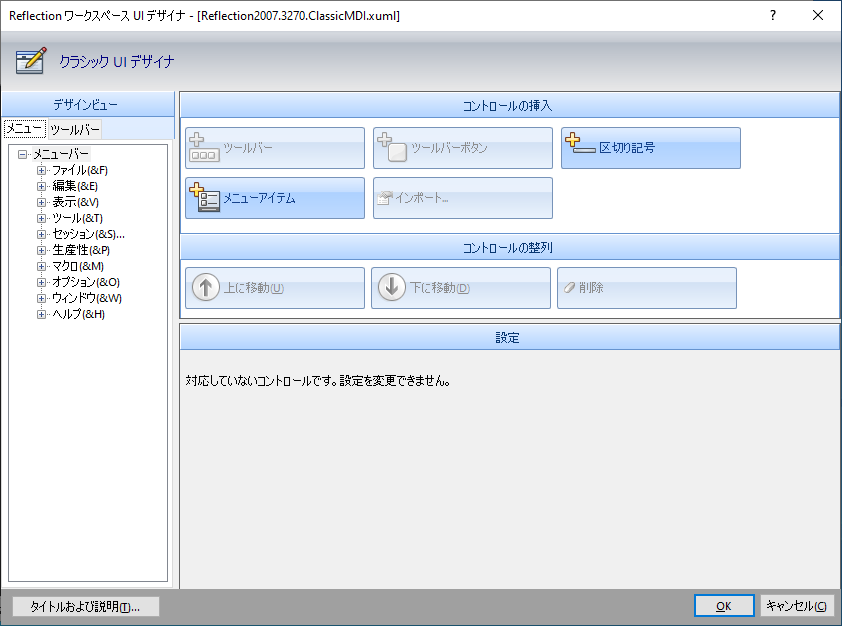Switch to the メニュー tab
Viewport: 842px width, 626px height.
point(24,129)
